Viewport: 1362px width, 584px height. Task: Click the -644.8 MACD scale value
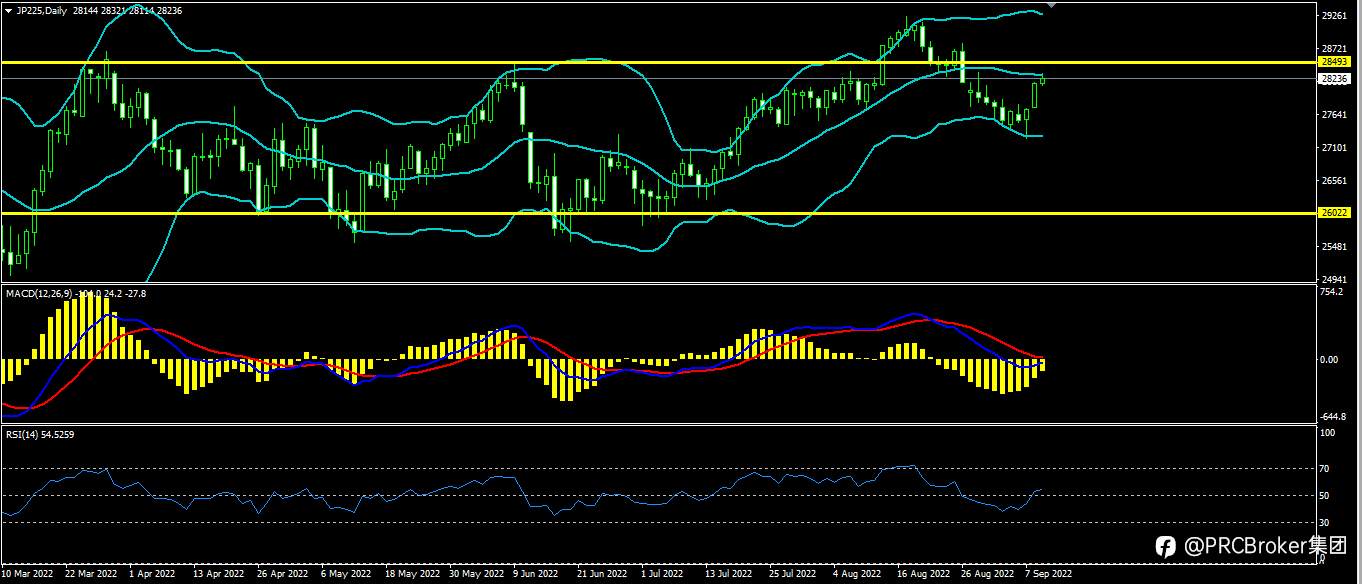(x=1333, y=417)
